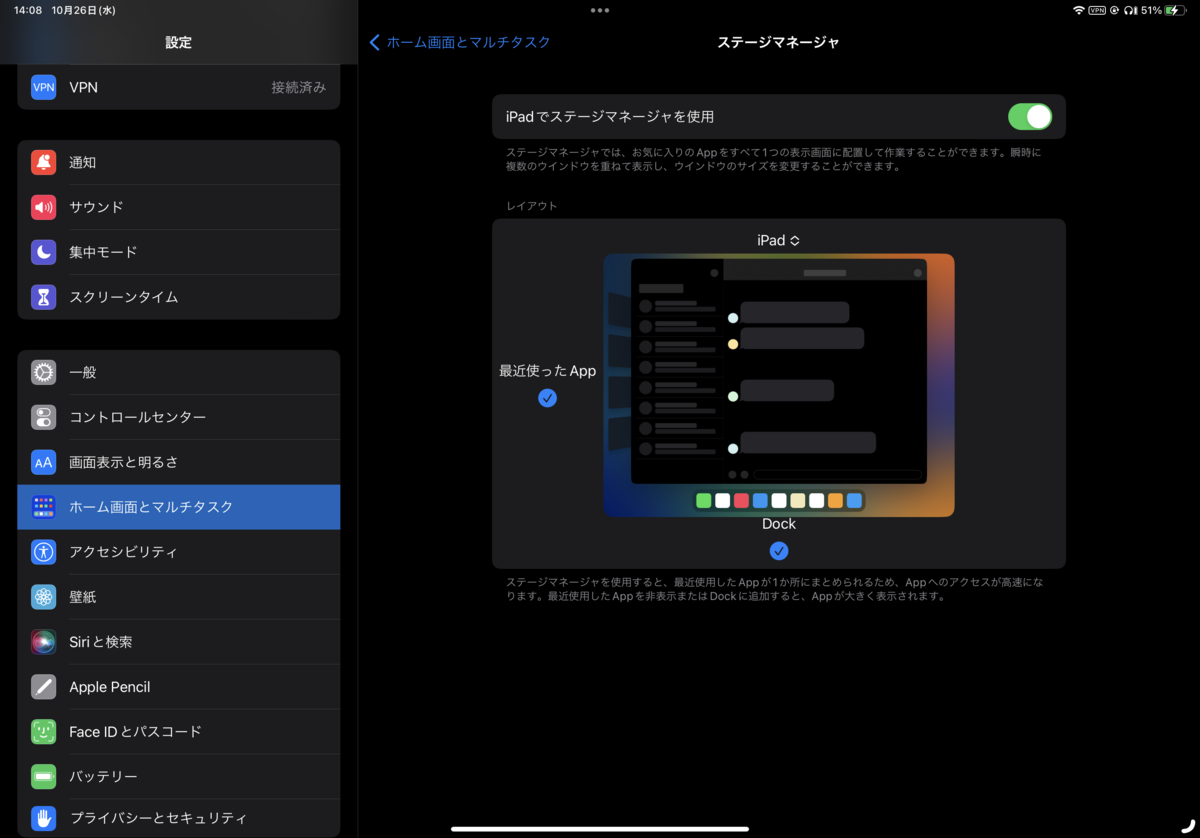Tap the ホーム画面とマルチタスク grid icon
This screenshot has height=838, width=1200.
(43, 507)
